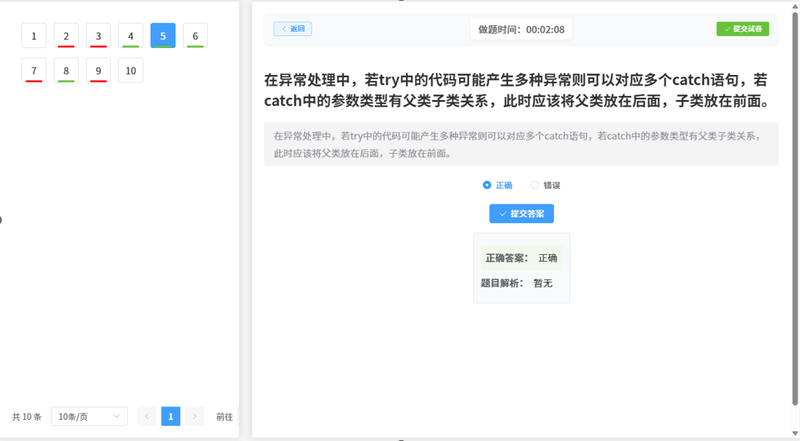Select highlighted question 5
This screenshot has width=800, height=441.
click(x=163, y=36)
